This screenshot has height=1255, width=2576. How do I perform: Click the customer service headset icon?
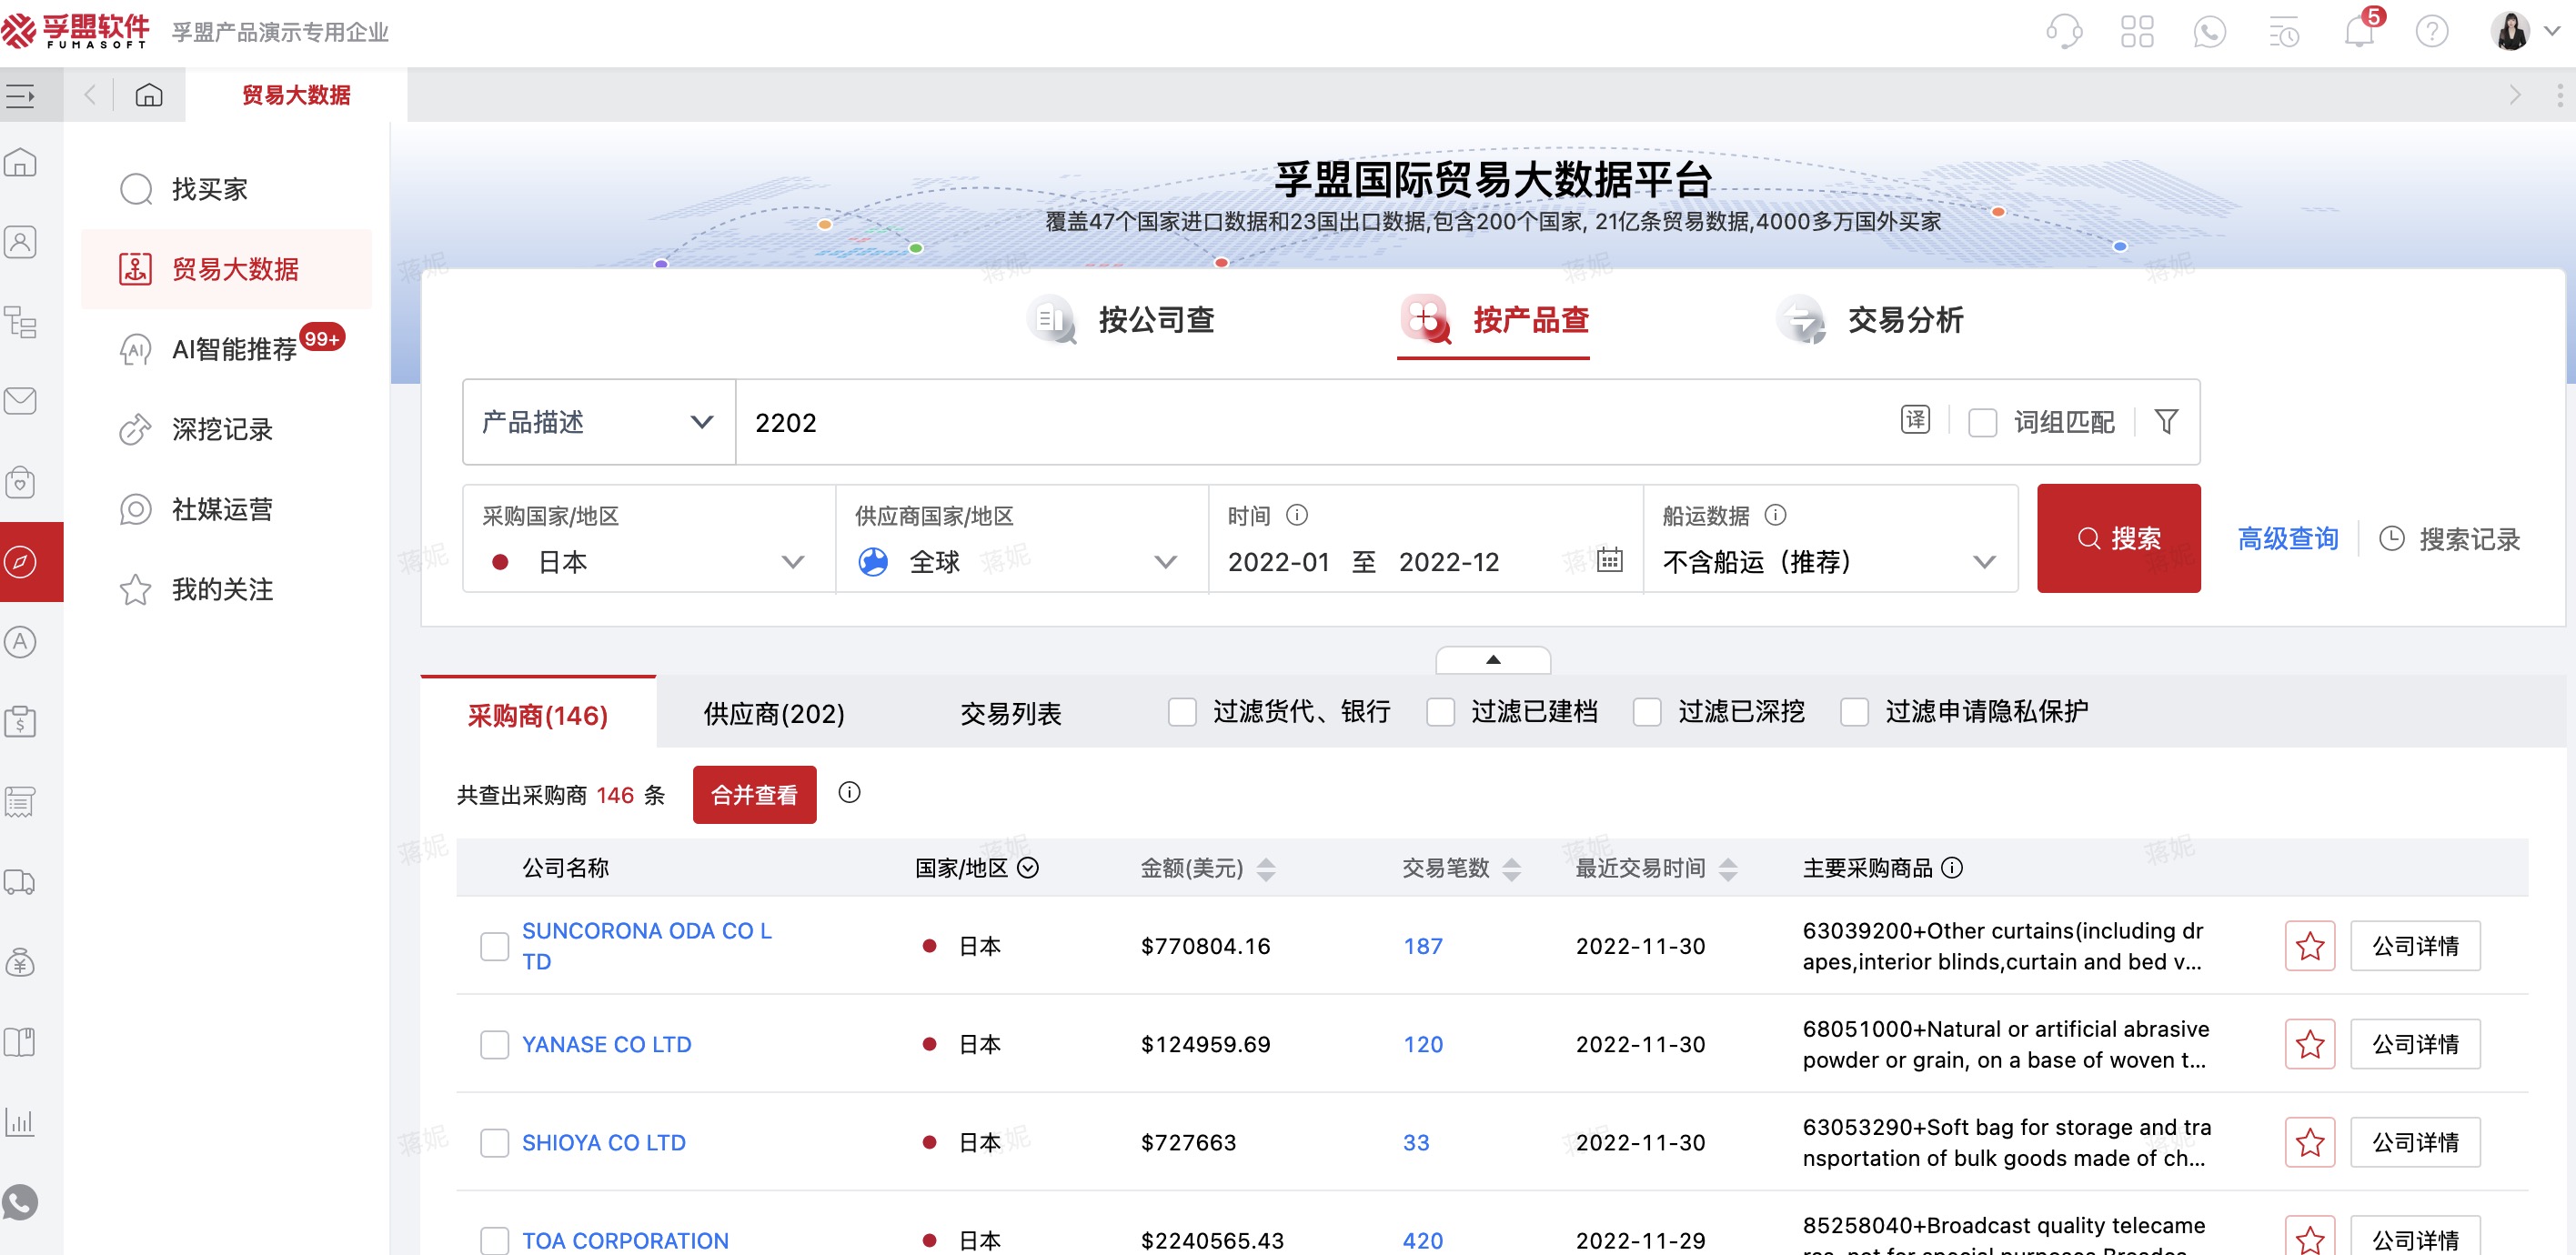click(x=2064, y=31)
